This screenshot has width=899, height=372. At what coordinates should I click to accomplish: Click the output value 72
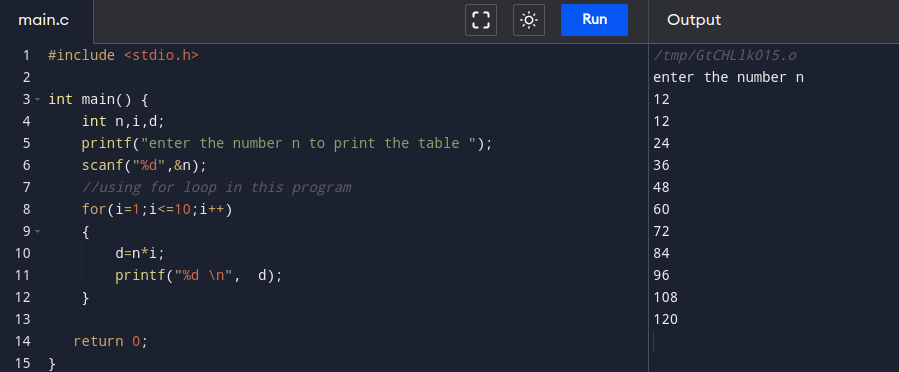pyautogui.click(x=661, y=232)
